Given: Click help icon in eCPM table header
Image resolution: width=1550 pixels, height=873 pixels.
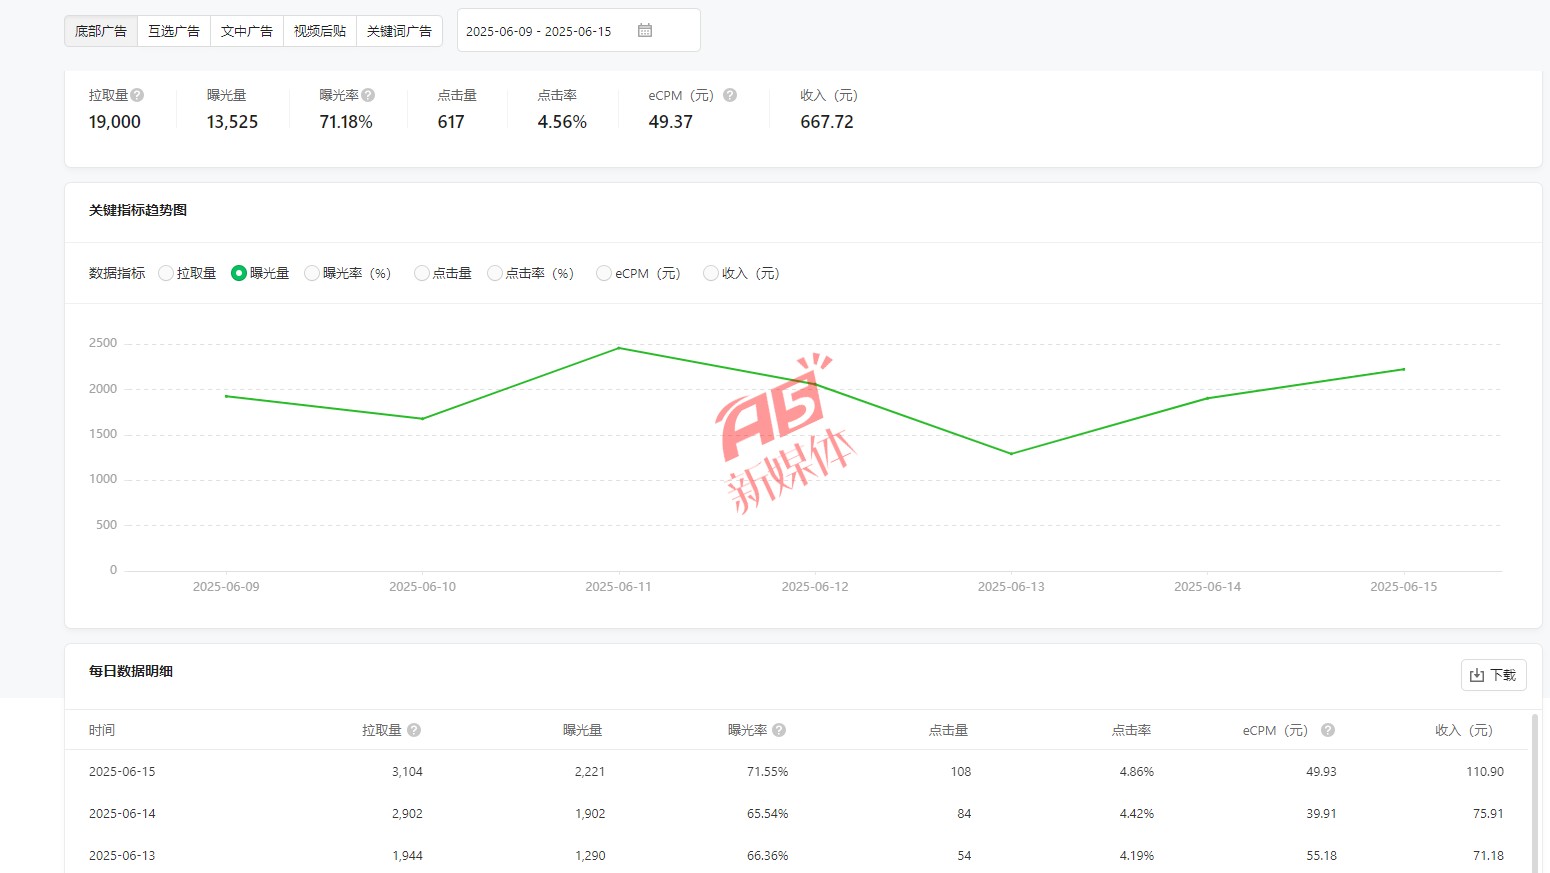Looking at the screenshot, I should click(x=1328, y=730).
